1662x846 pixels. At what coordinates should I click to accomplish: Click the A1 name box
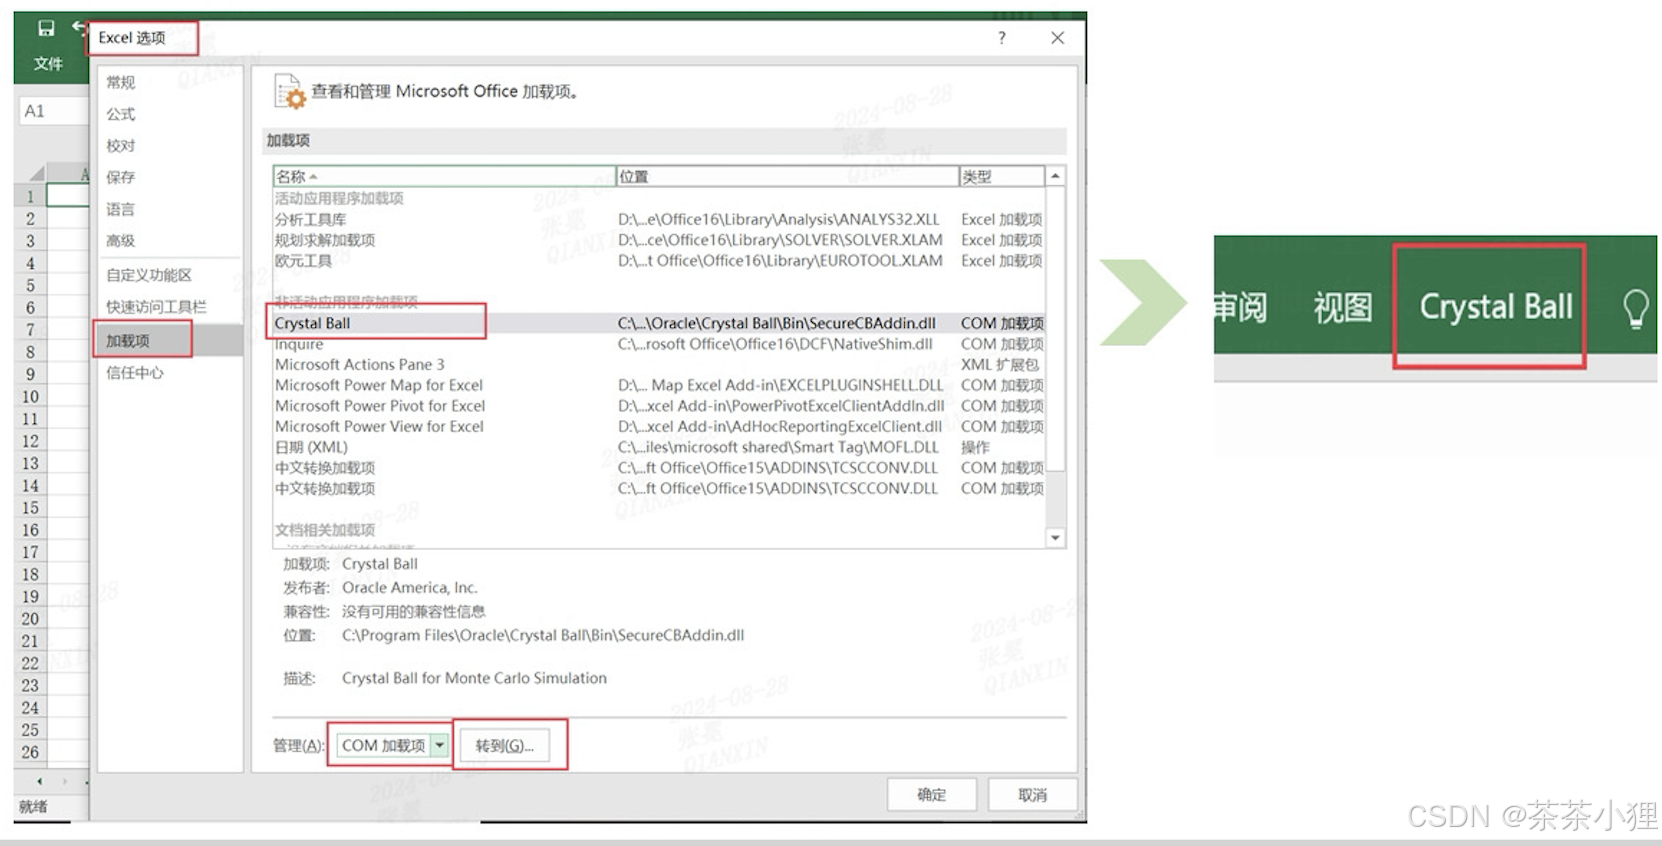pos(52,111)
